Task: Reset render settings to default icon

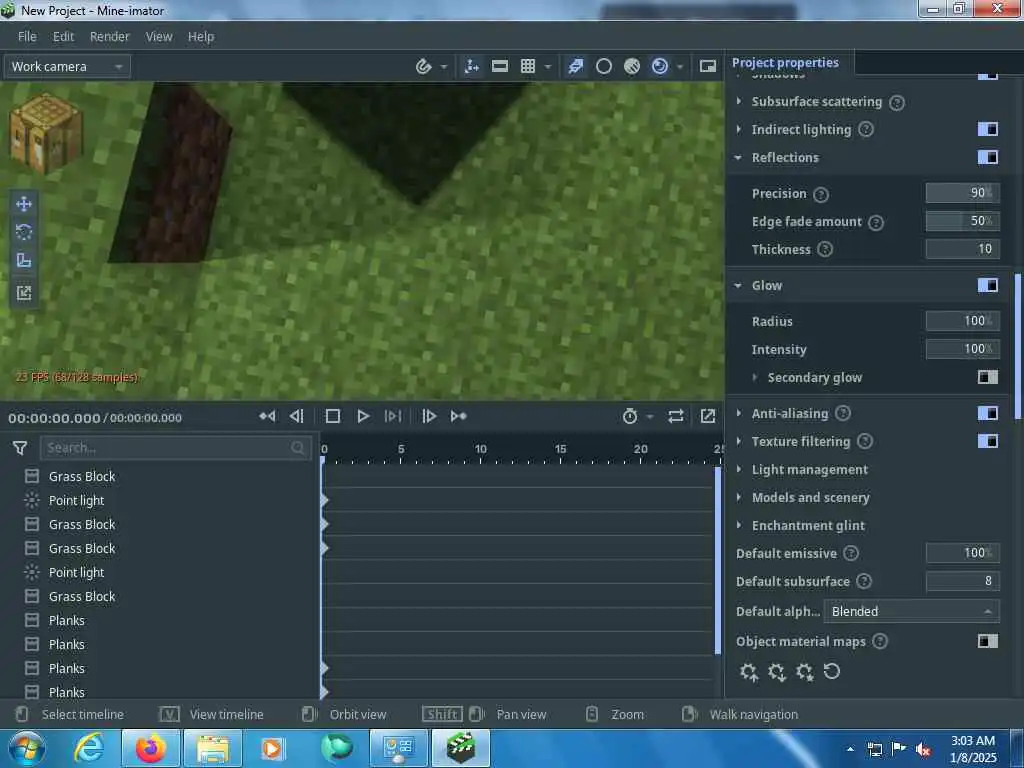Action: click(832, 671)
